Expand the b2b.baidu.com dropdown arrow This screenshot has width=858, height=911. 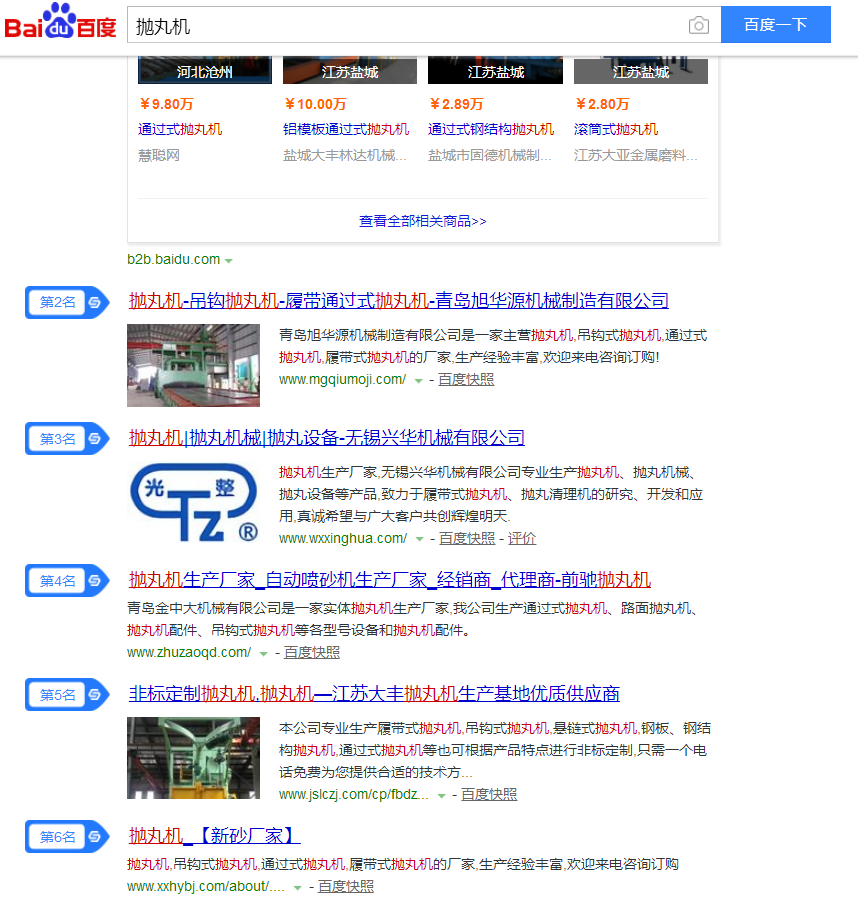[229, 261]
